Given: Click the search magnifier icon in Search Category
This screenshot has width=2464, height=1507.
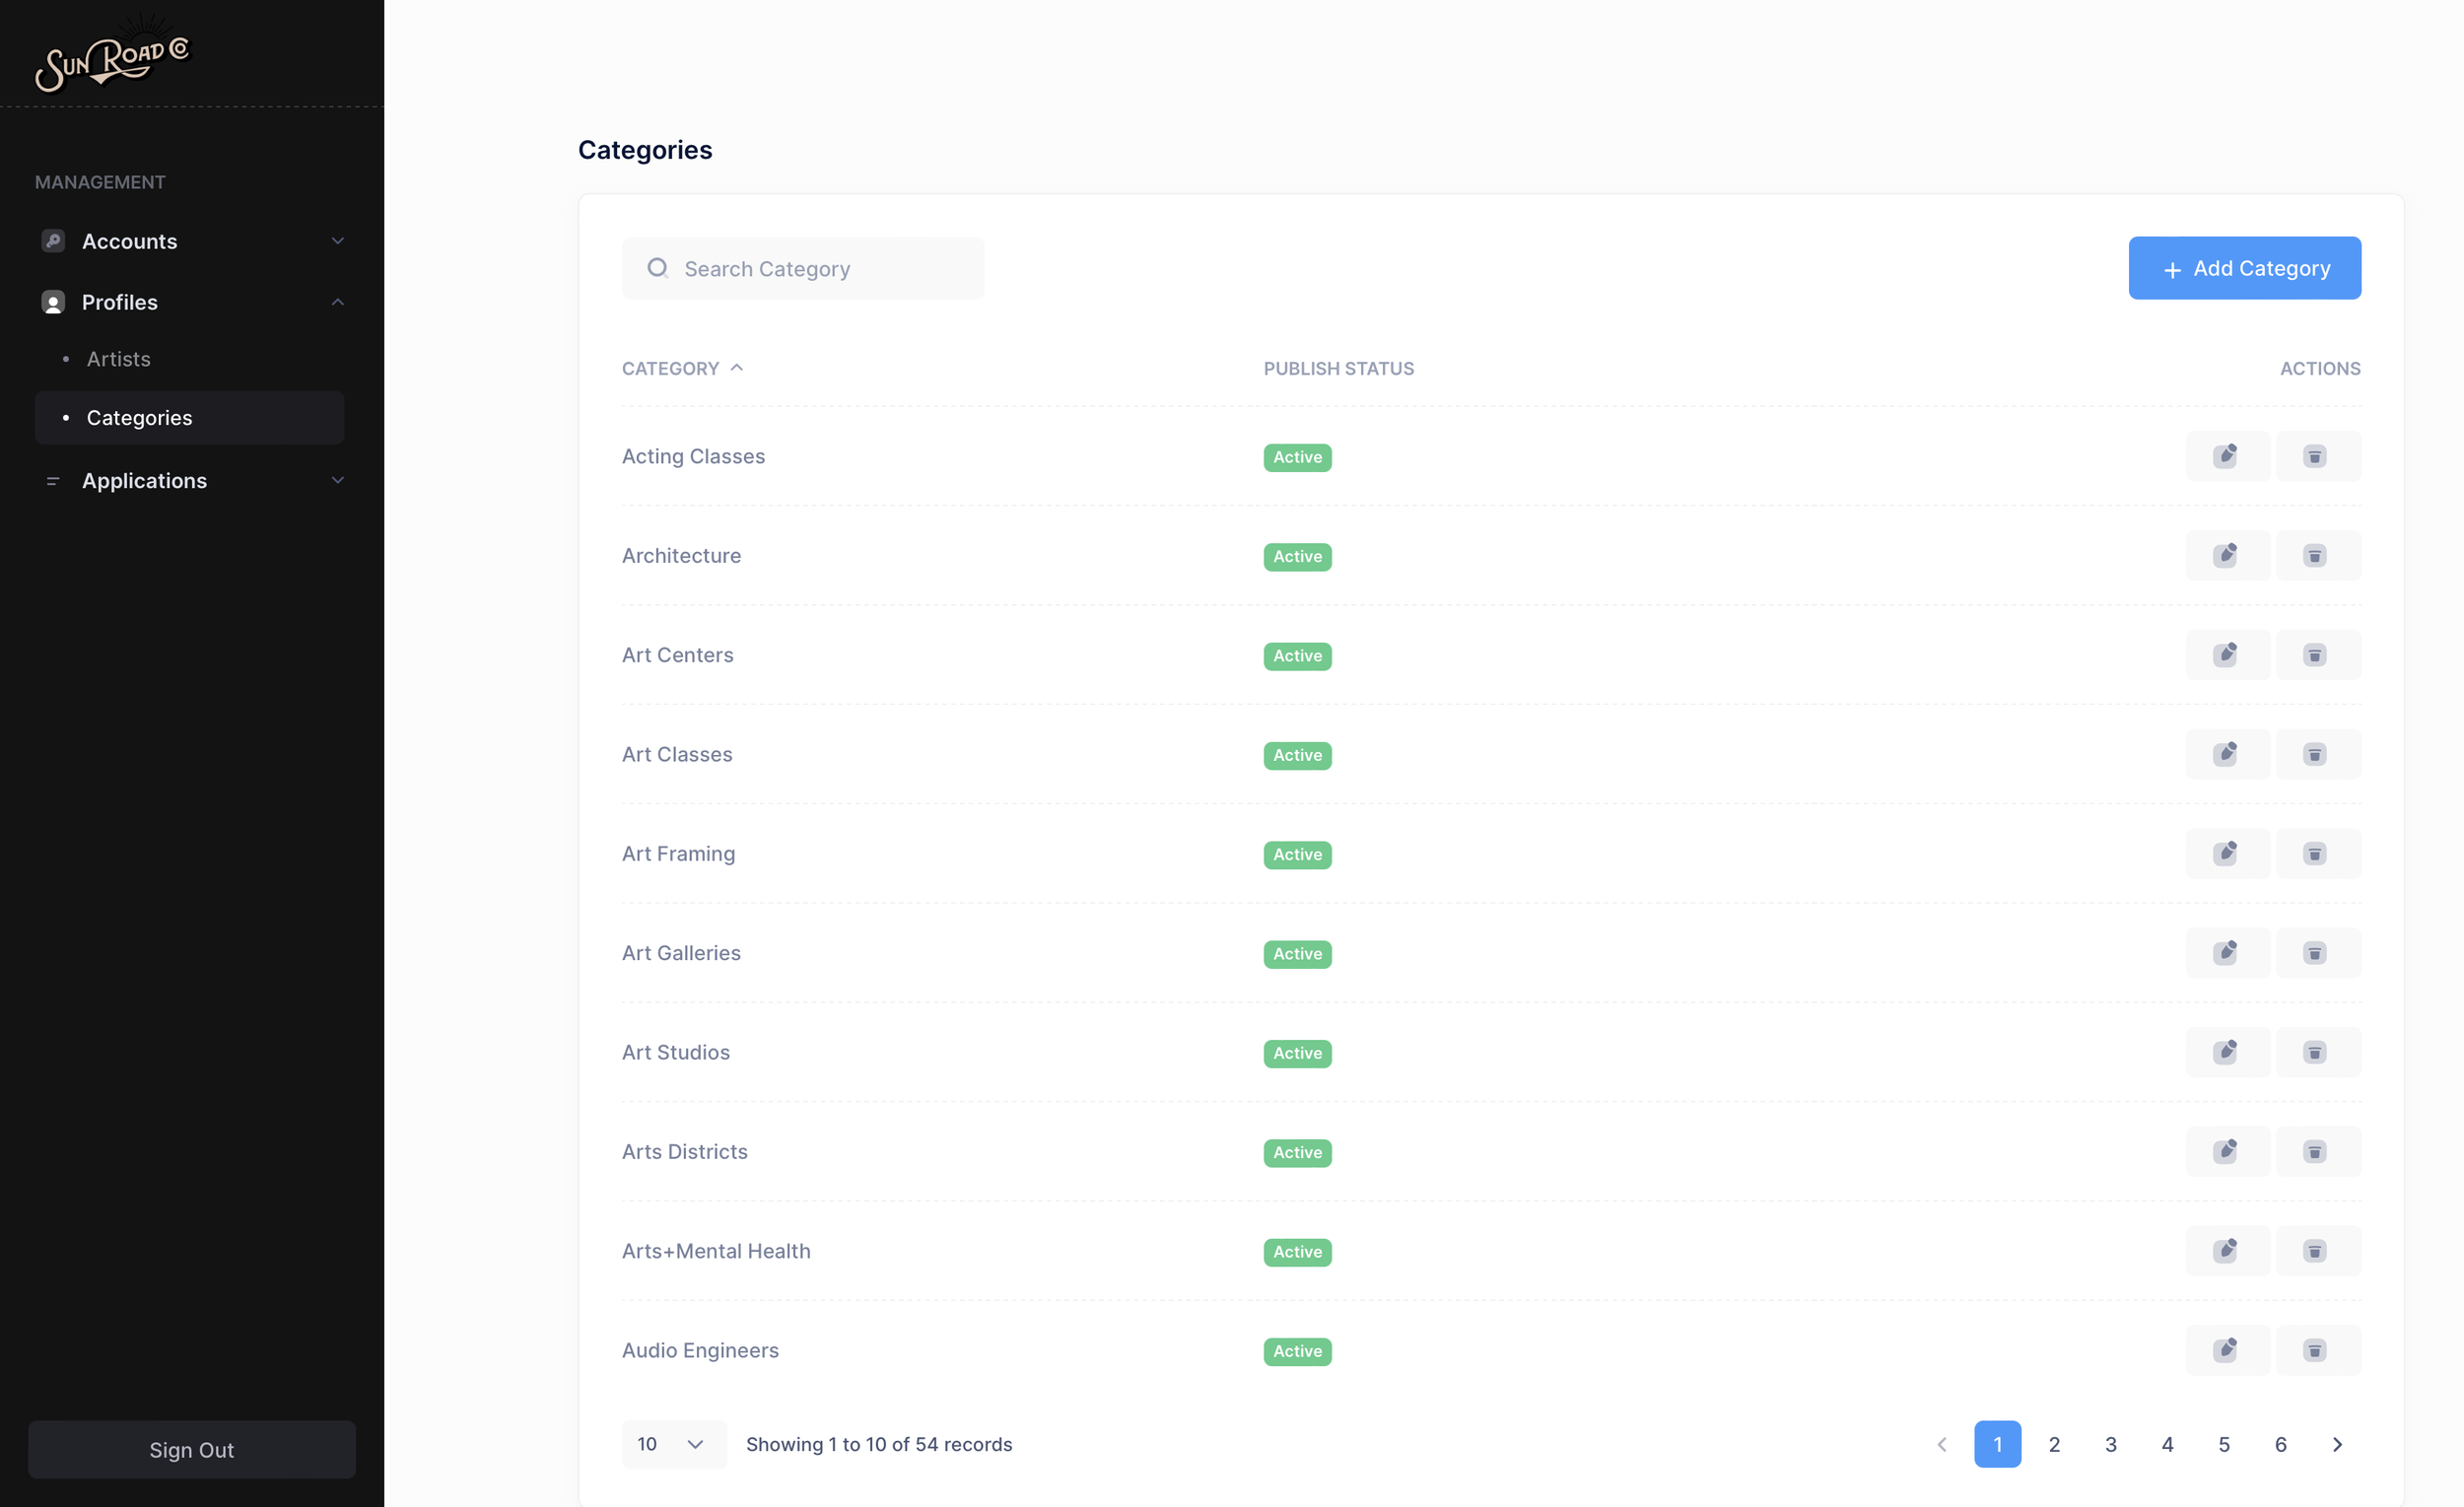Looking at the screenshot, I should 659,268.
